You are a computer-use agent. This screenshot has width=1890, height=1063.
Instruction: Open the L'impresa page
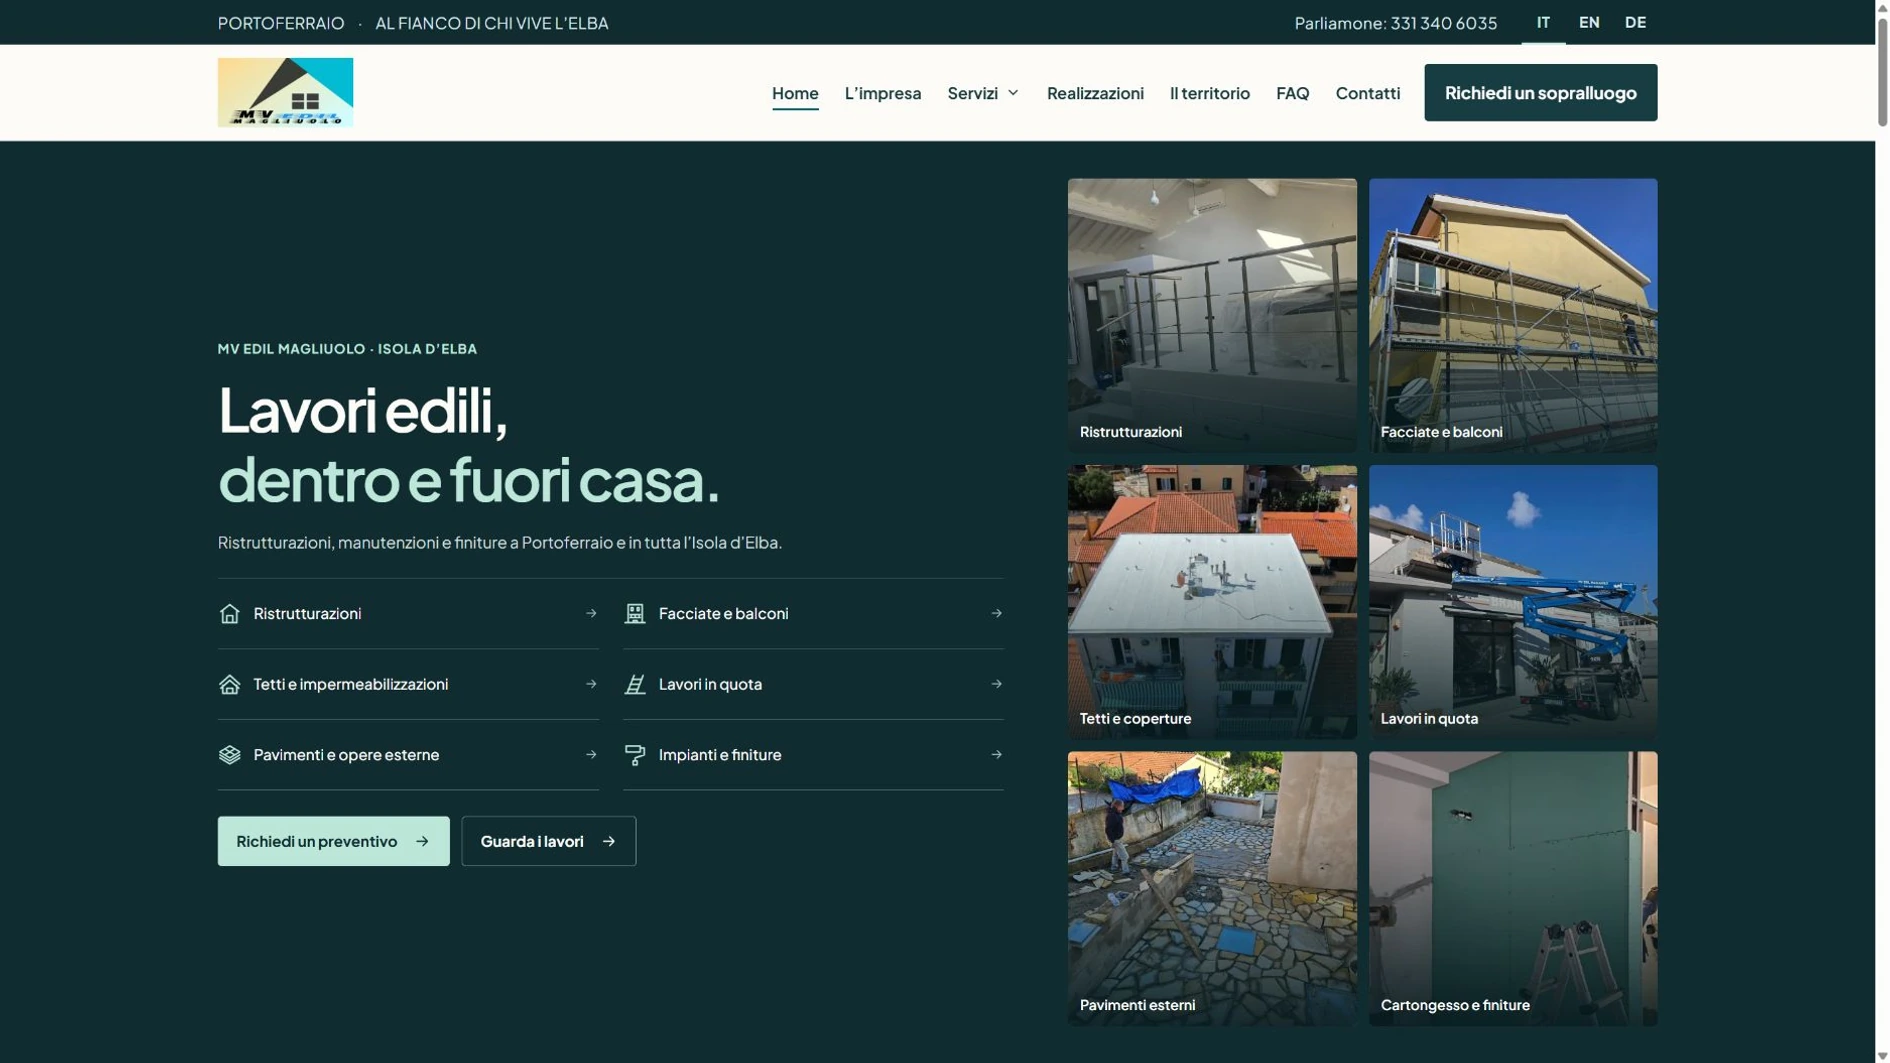(x=883, y=93)
